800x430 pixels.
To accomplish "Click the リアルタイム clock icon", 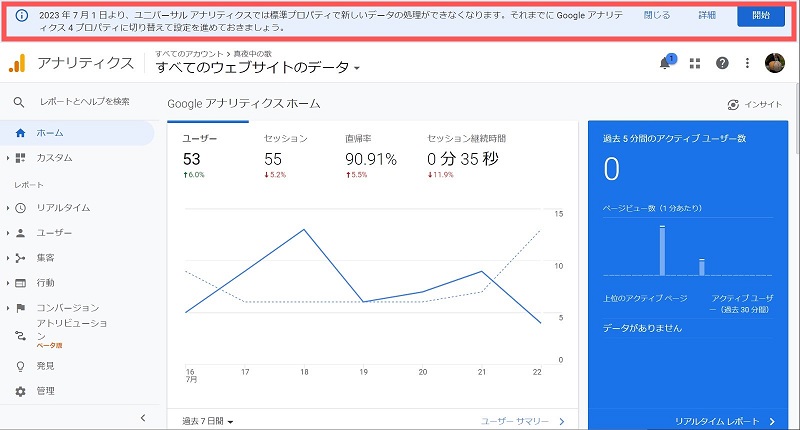I will point(20,208).
